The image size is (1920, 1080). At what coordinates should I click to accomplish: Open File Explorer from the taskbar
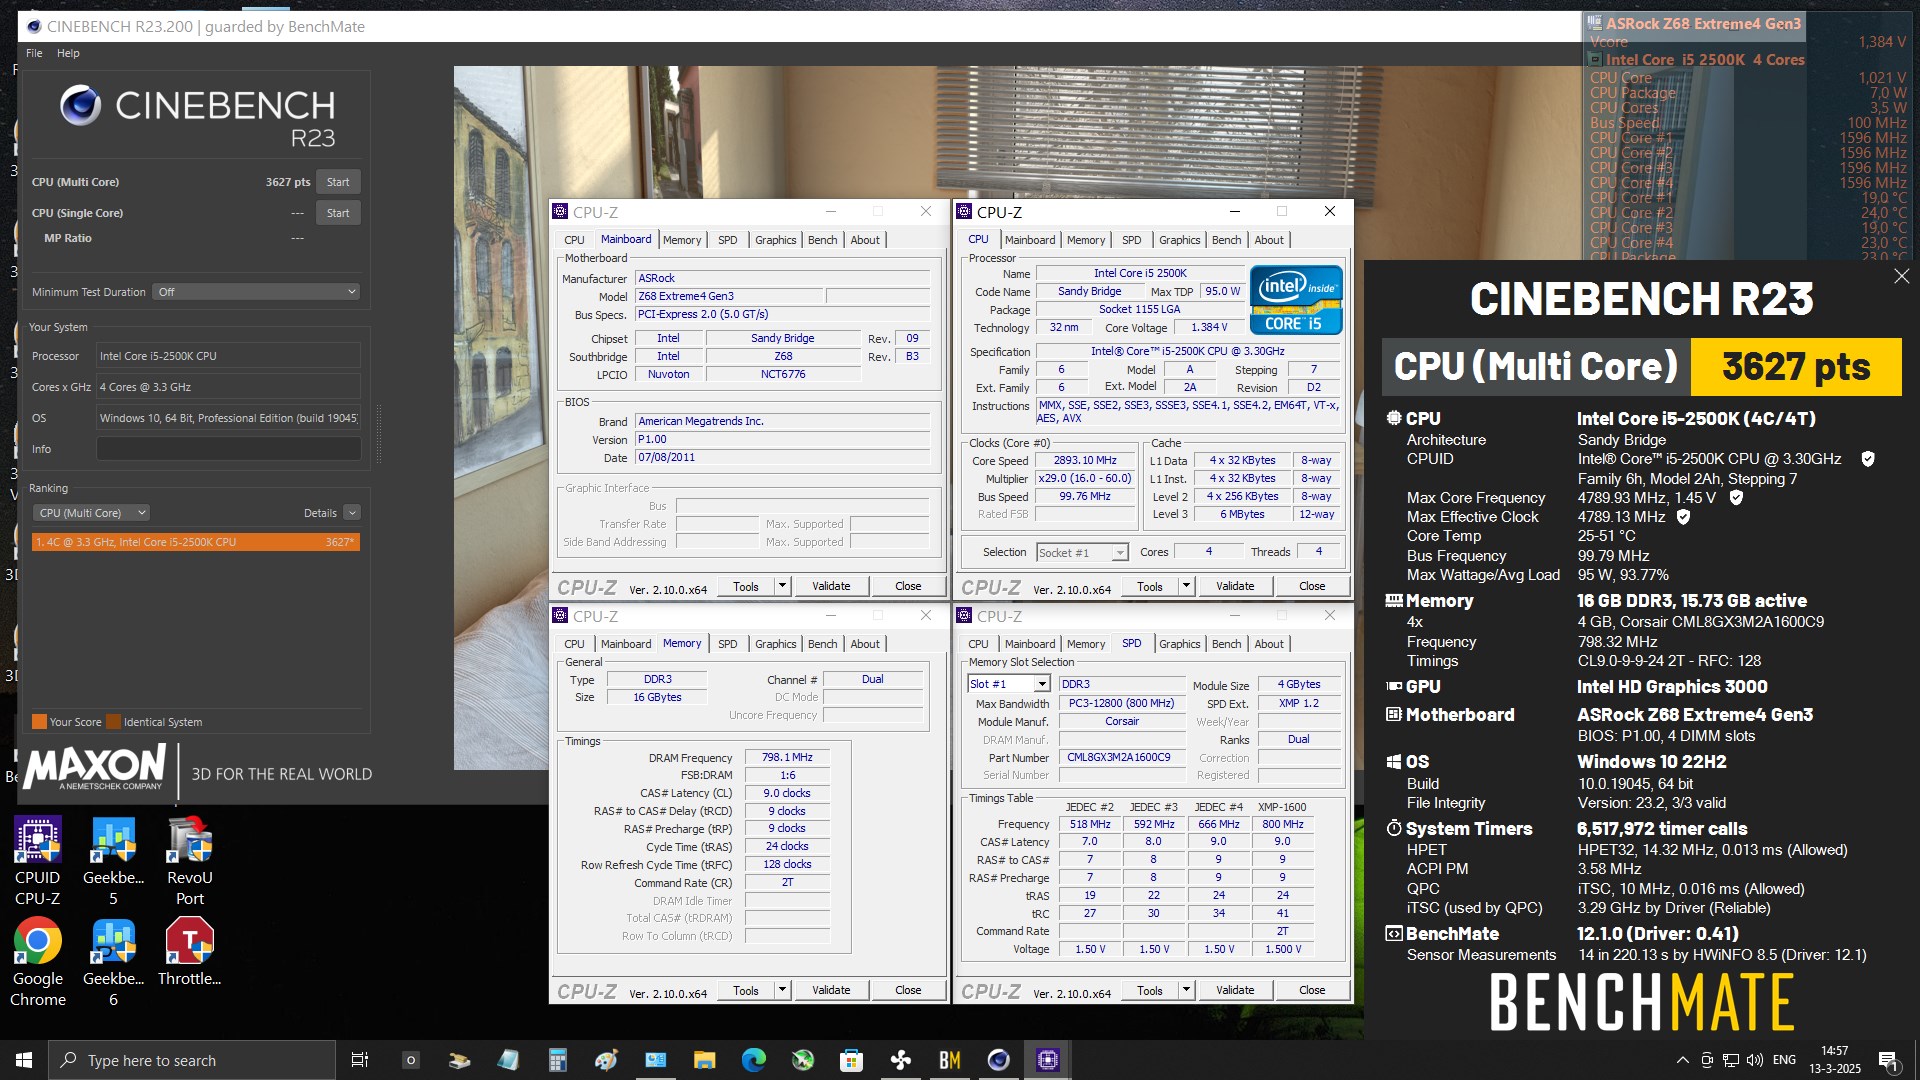coord(704,1060)
